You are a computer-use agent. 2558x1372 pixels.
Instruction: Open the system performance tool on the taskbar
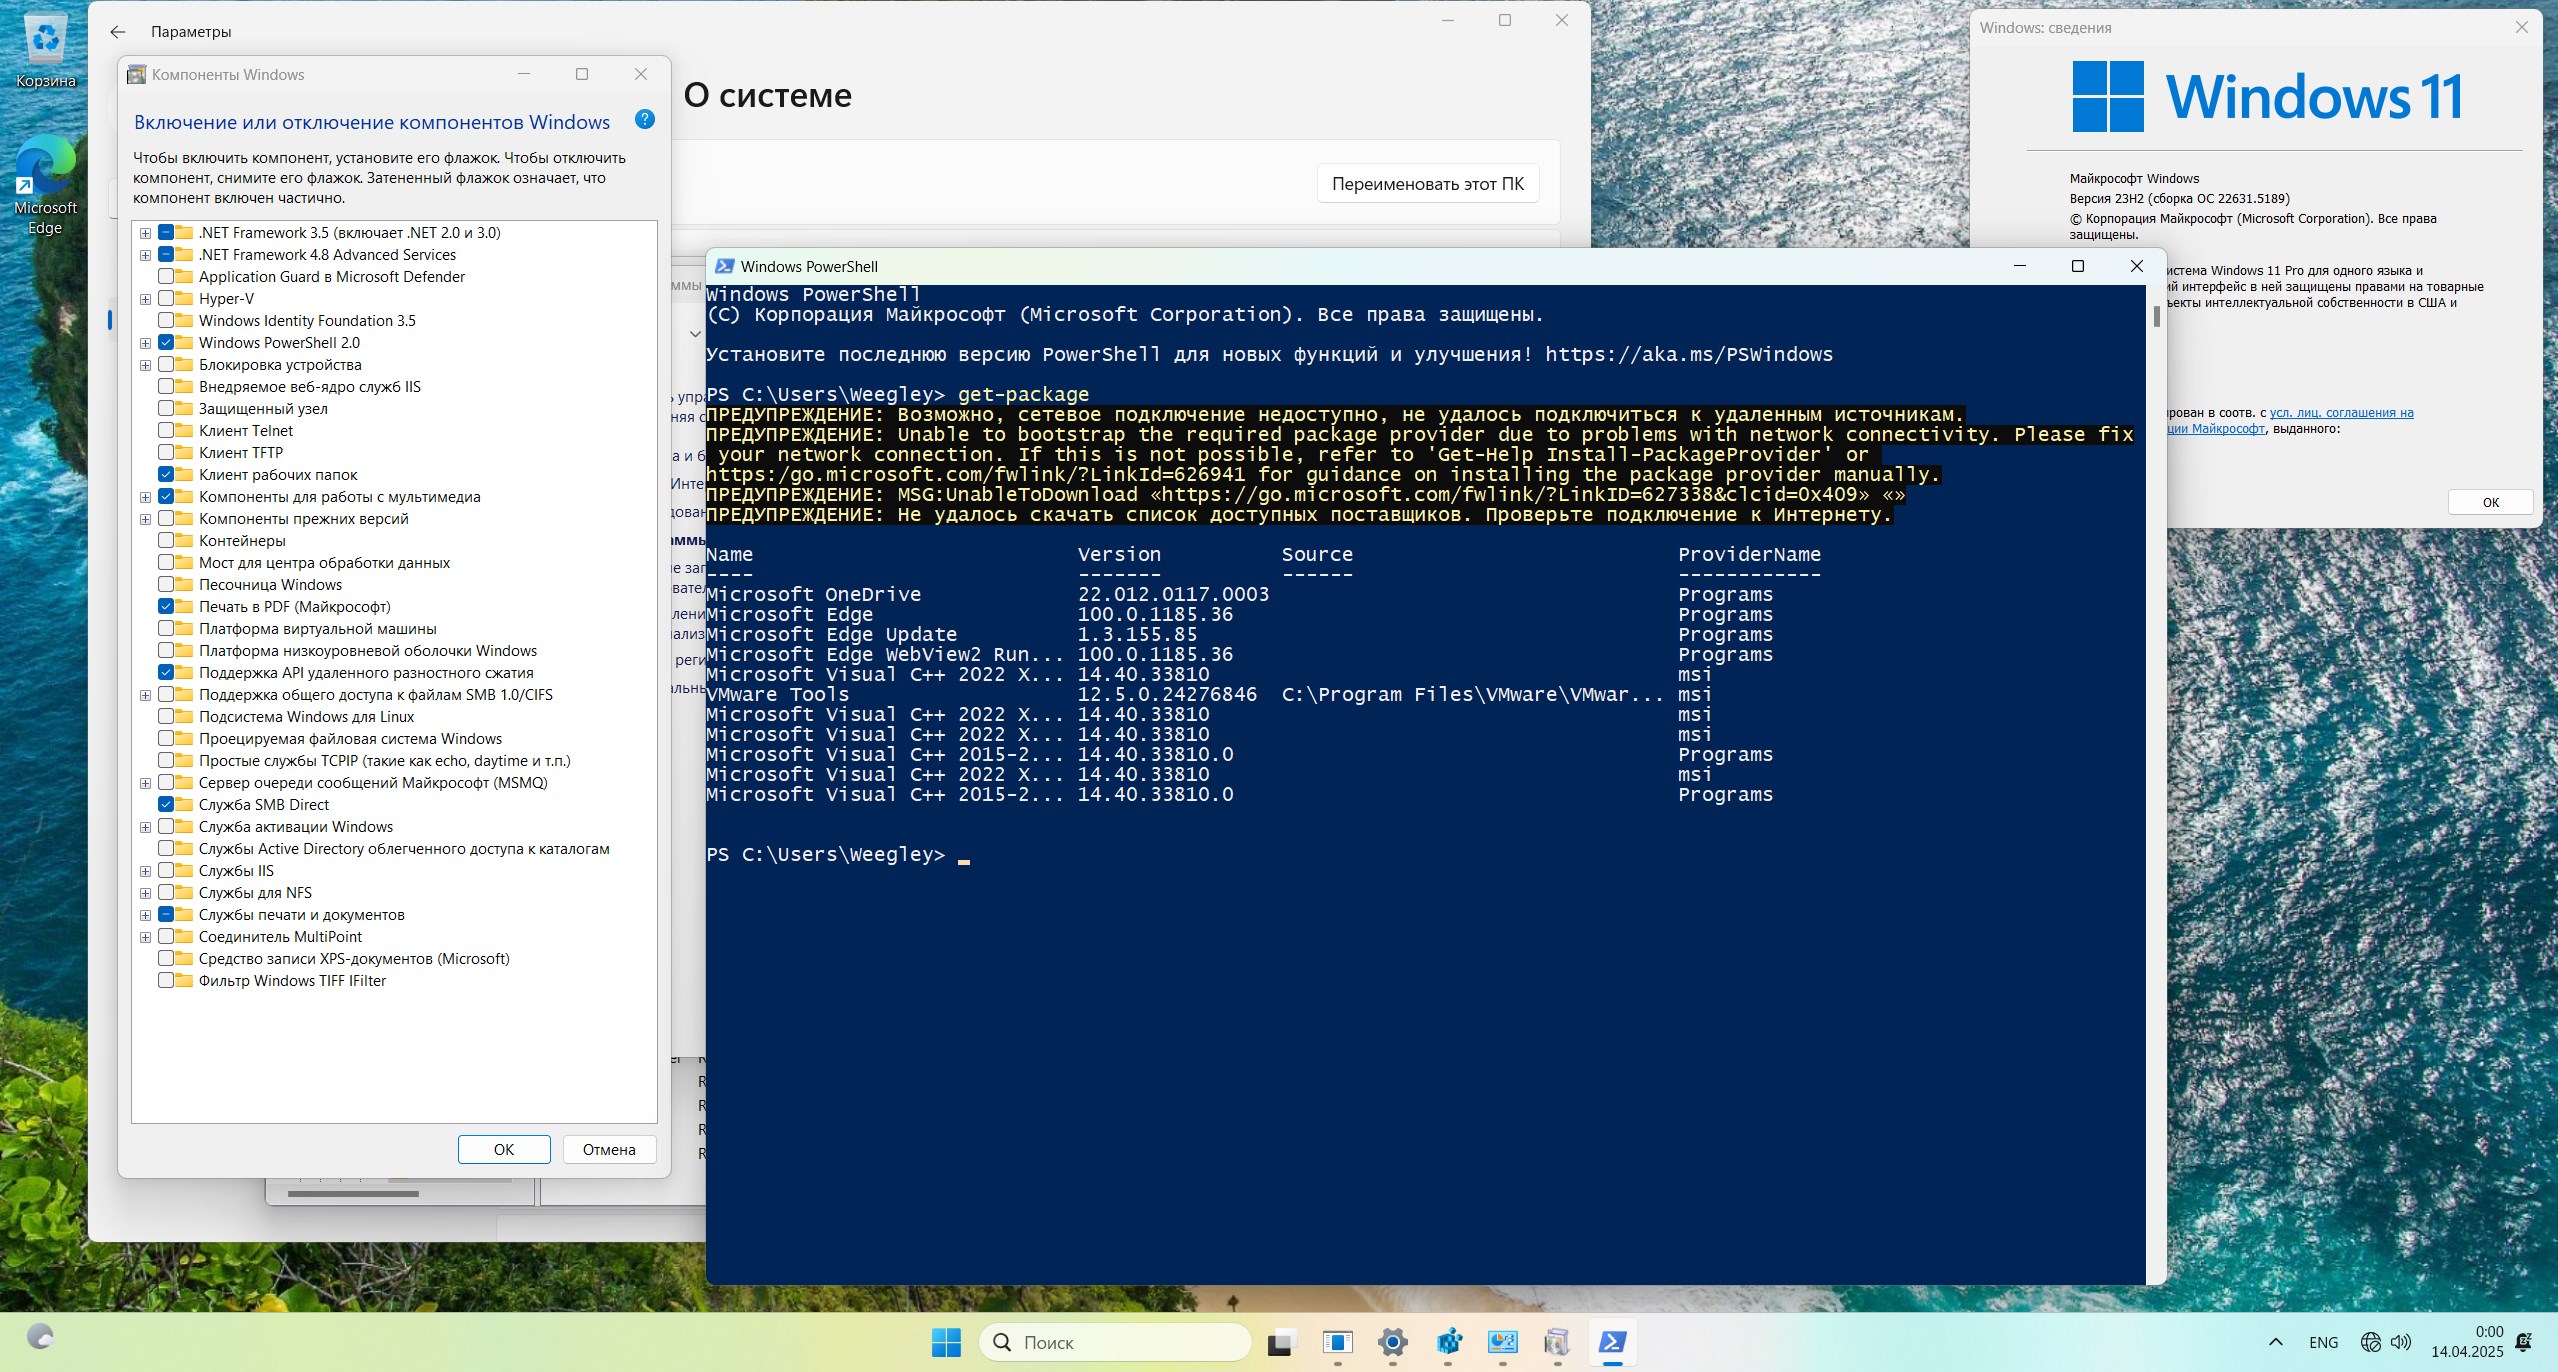tap(1502, 1340)
